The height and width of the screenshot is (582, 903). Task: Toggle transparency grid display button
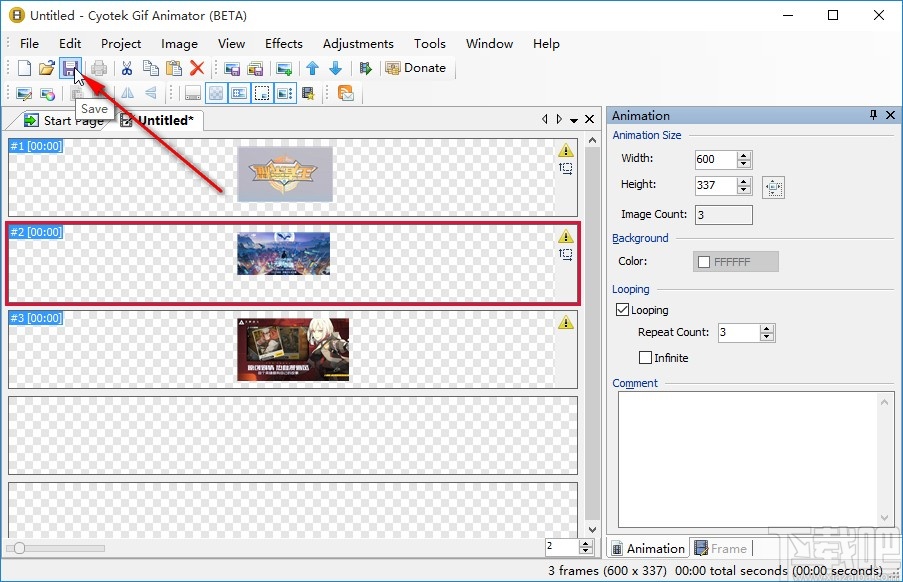[x=216, y=93]
